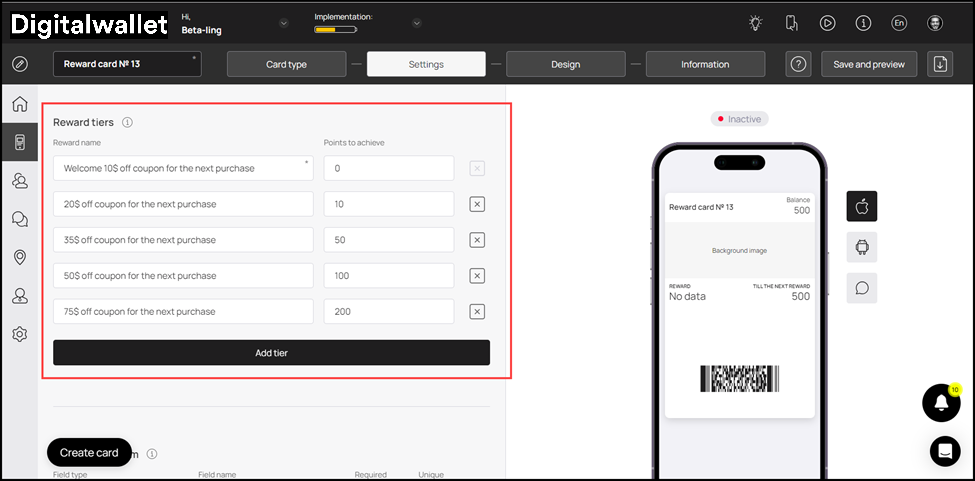Click the lightbulb tips icon in header
The height and width of the screenshot is (481, 975).
pyautogui.click(x=755, y=23)
